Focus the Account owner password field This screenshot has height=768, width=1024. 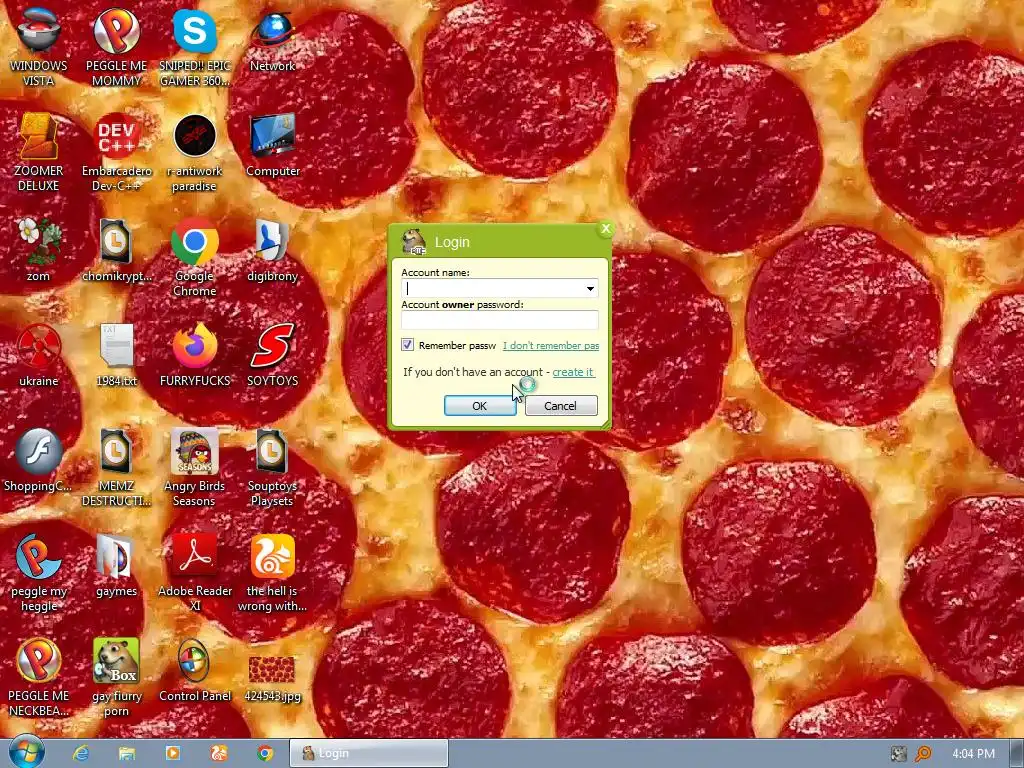[x=500, y=320]
